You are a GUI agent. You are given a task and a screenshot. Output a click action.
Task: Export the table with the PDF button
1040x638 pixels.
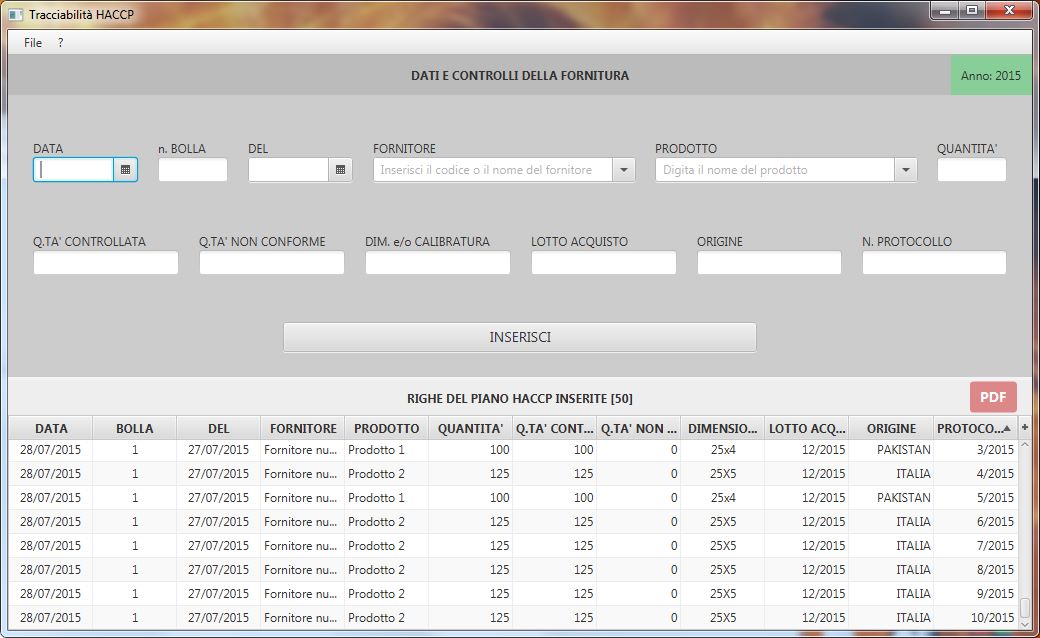(992, 397)
